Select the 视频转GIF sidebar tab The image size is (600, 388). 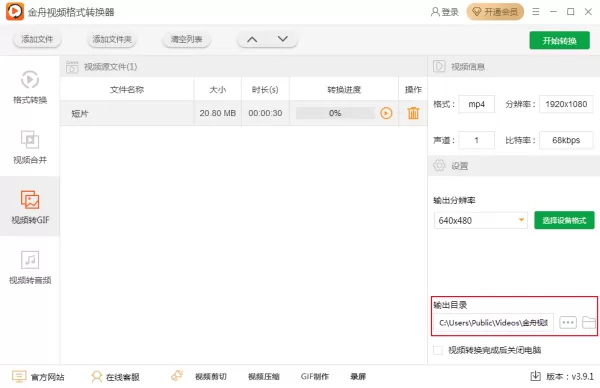(30, 206)
